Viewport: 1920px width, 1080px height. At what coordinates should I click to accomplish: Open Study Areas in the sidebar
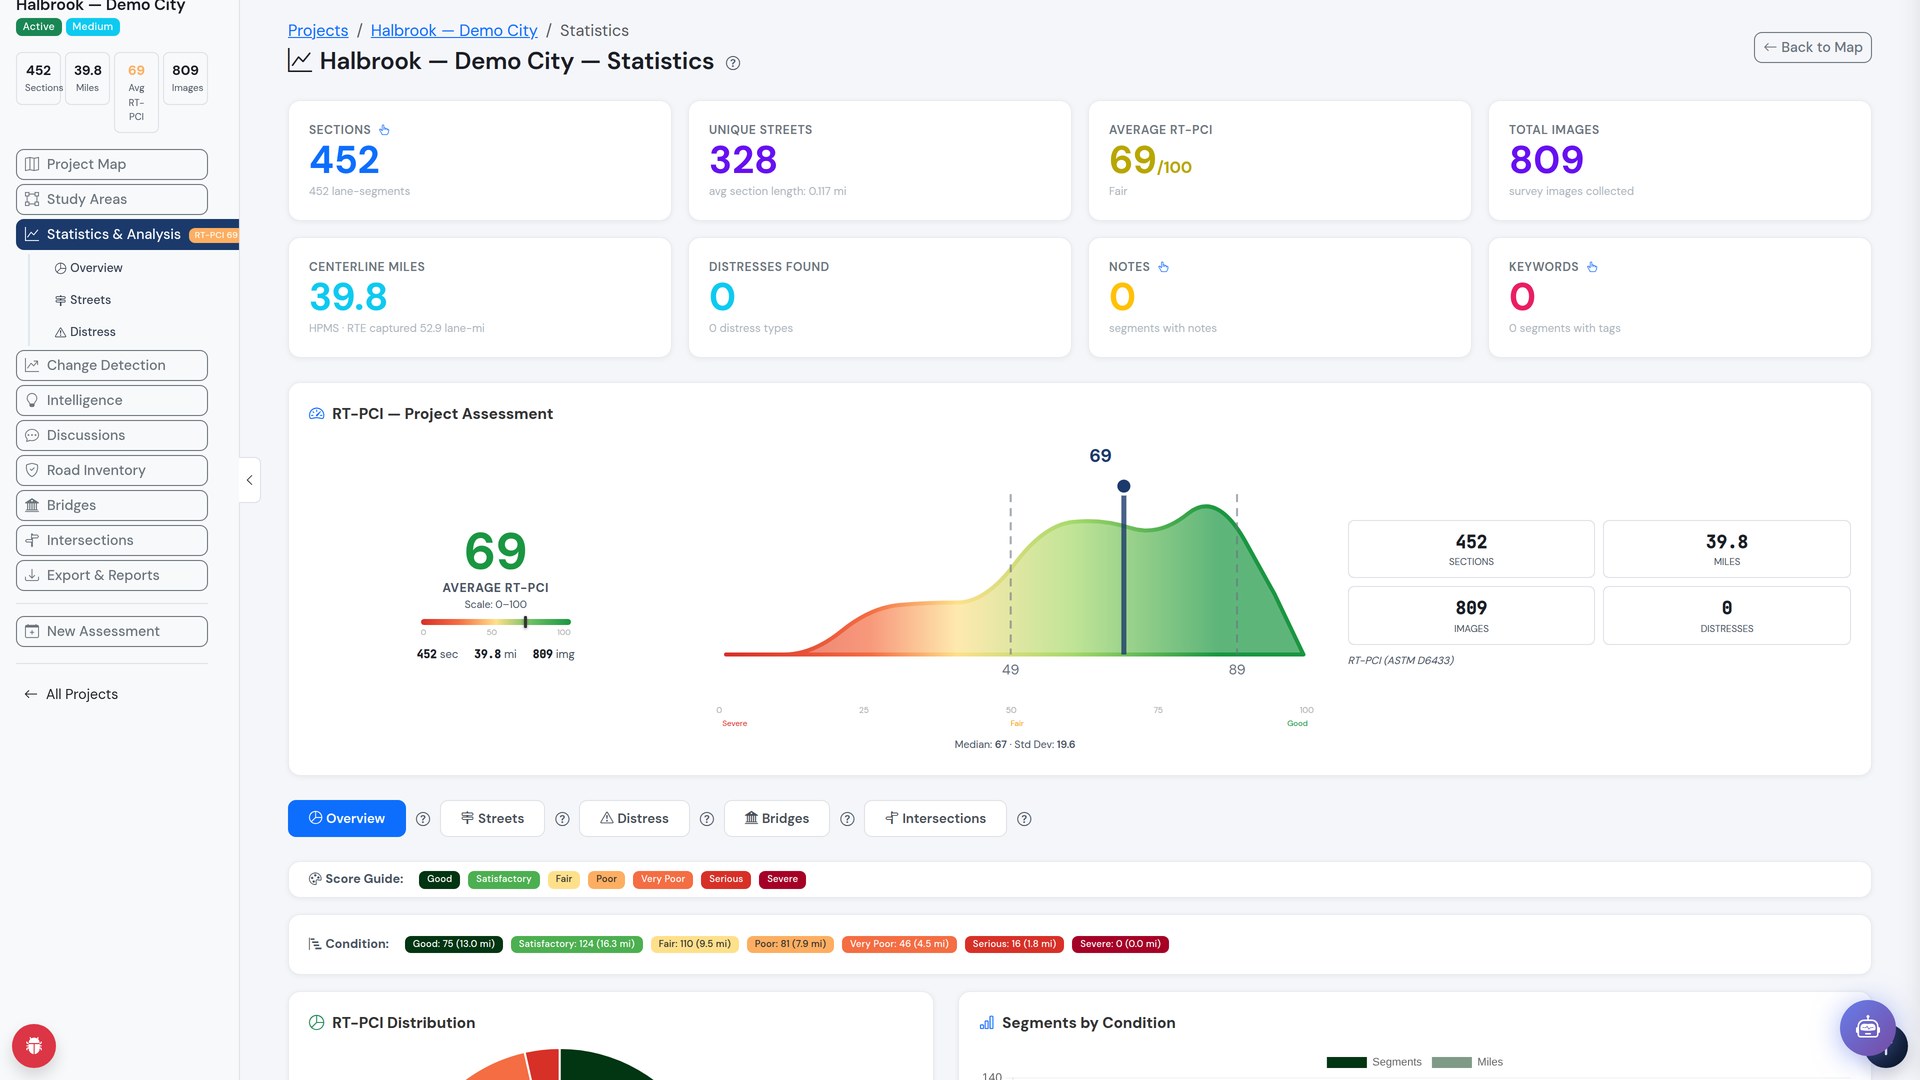(112, 199)
